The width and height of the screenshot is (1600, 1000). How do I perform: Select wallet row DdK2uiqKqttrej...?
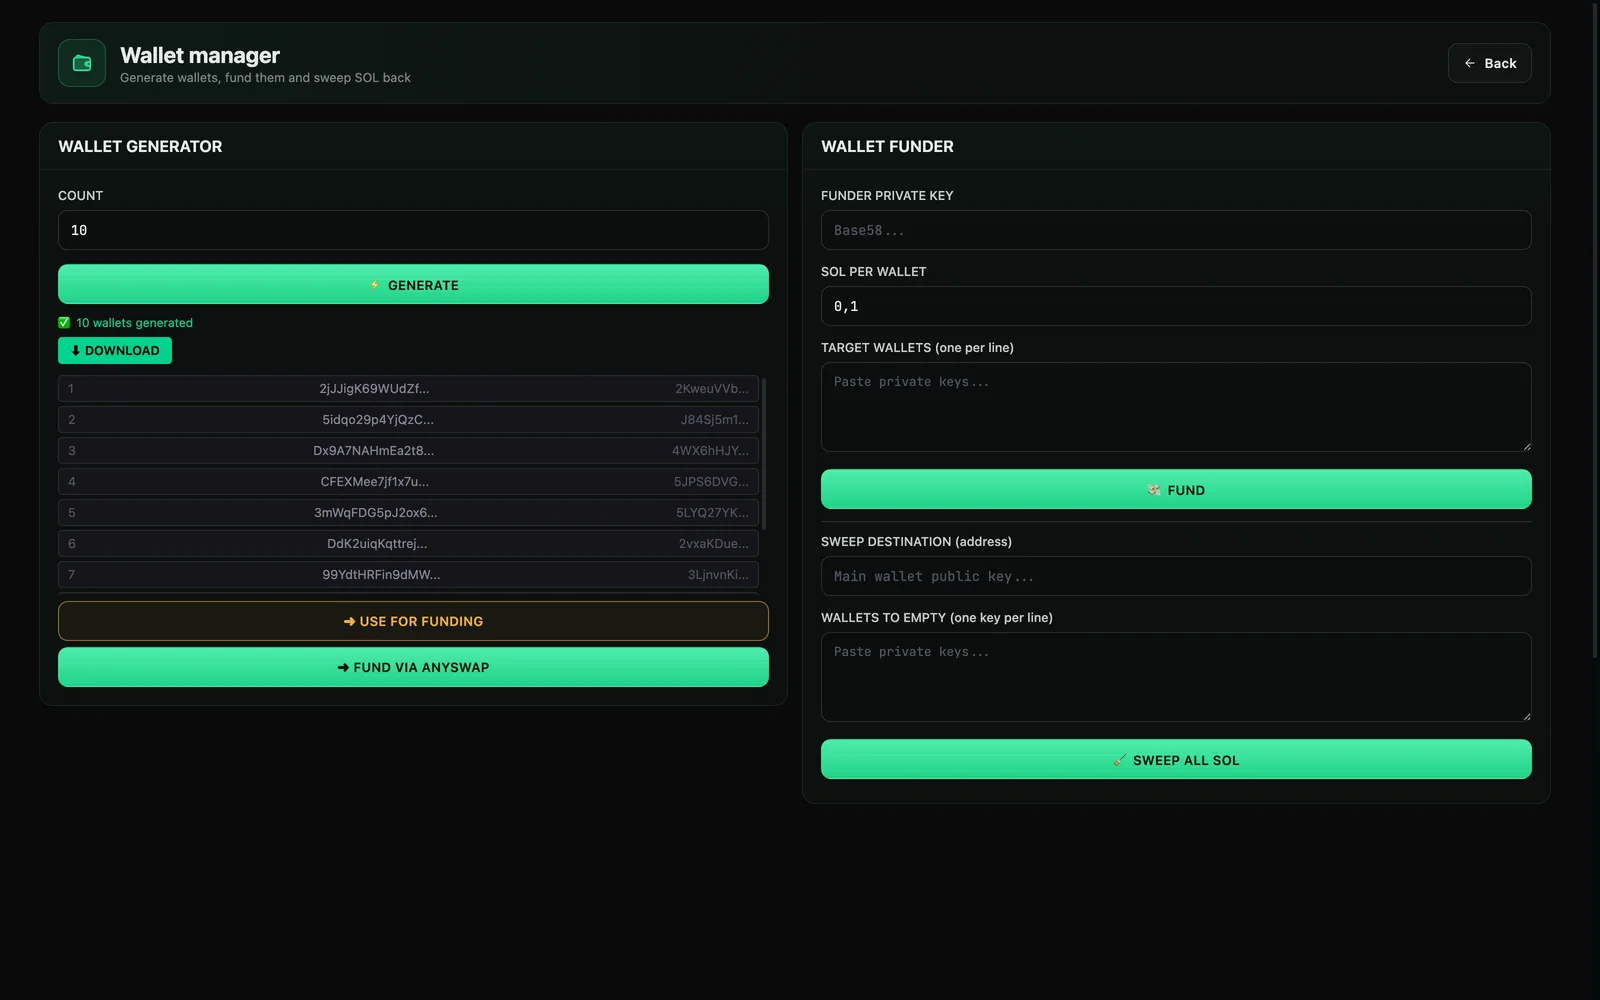pos(408,544)
